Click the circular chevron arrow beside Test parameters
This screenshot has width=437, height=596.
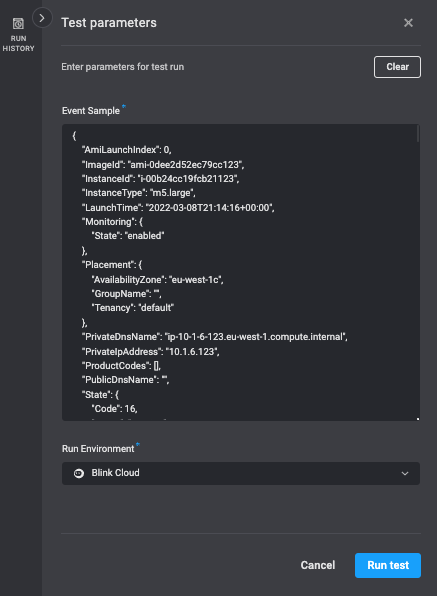[42, 18]
